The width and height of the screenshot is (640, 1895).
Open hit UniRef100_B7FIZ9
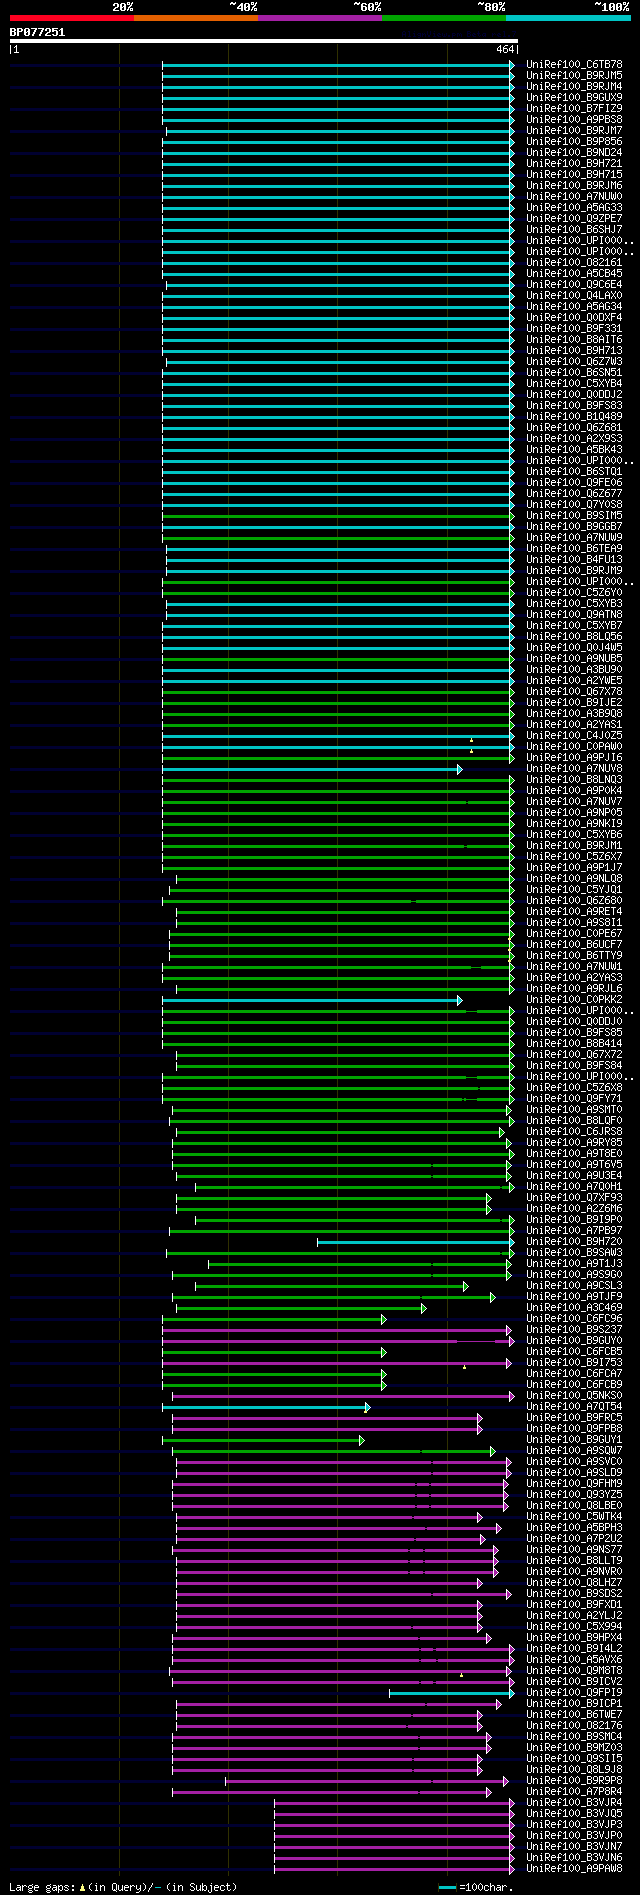(x=574, y=108)
